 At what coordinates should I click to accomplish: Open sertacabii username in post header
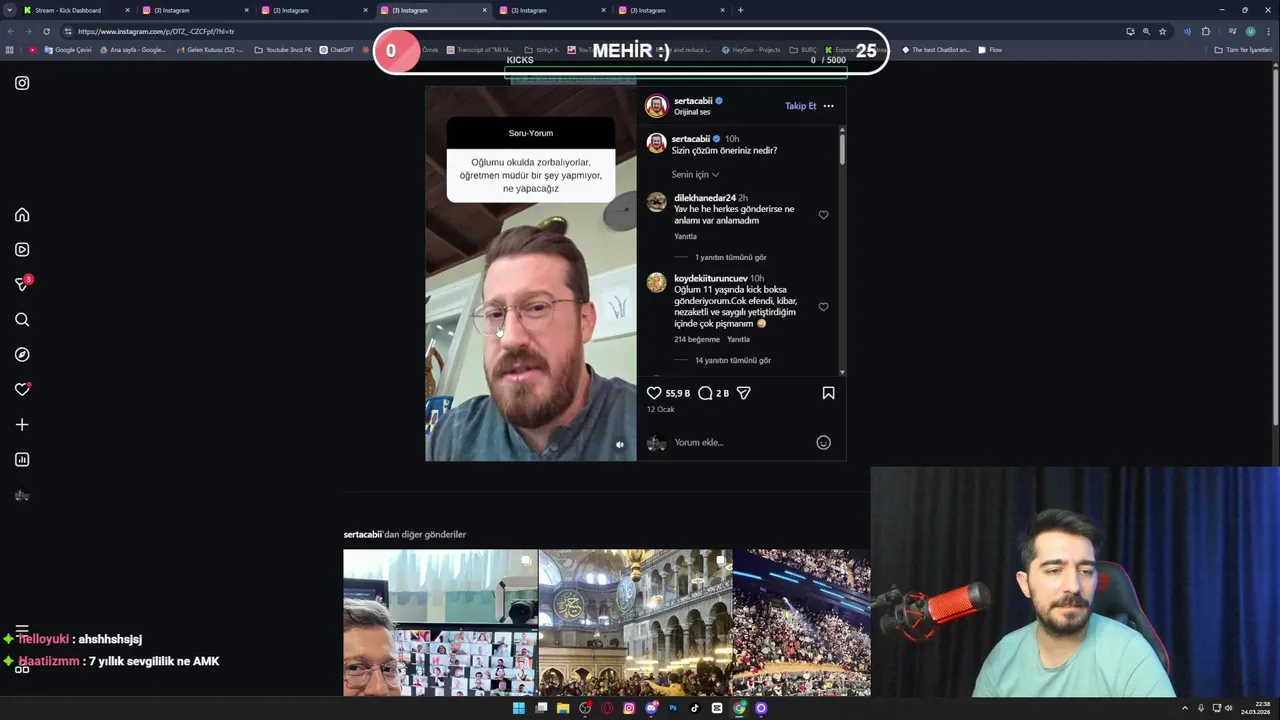pyautogui.click(x=693, y=101)
